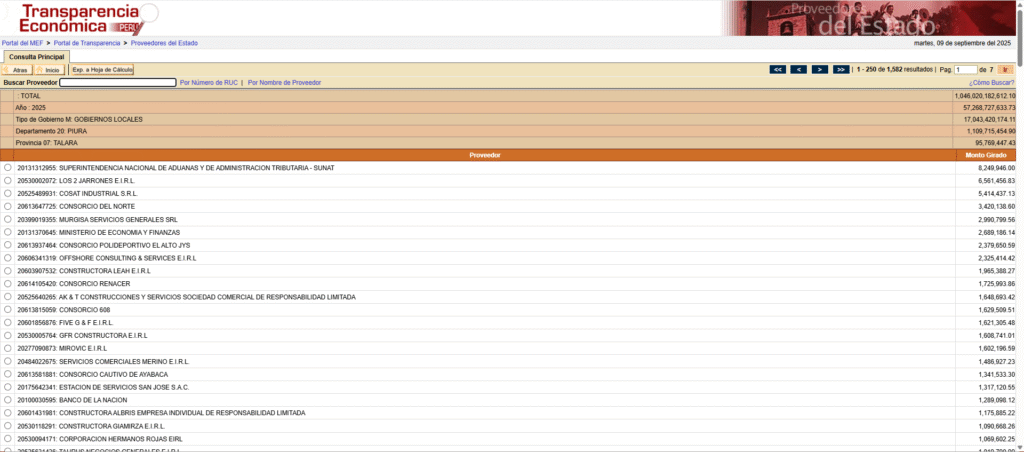Open the Proveedores del Estado breadcrumb link
Image resolution: width=1024 pixels, height=452 pixels.
[164, 43]
